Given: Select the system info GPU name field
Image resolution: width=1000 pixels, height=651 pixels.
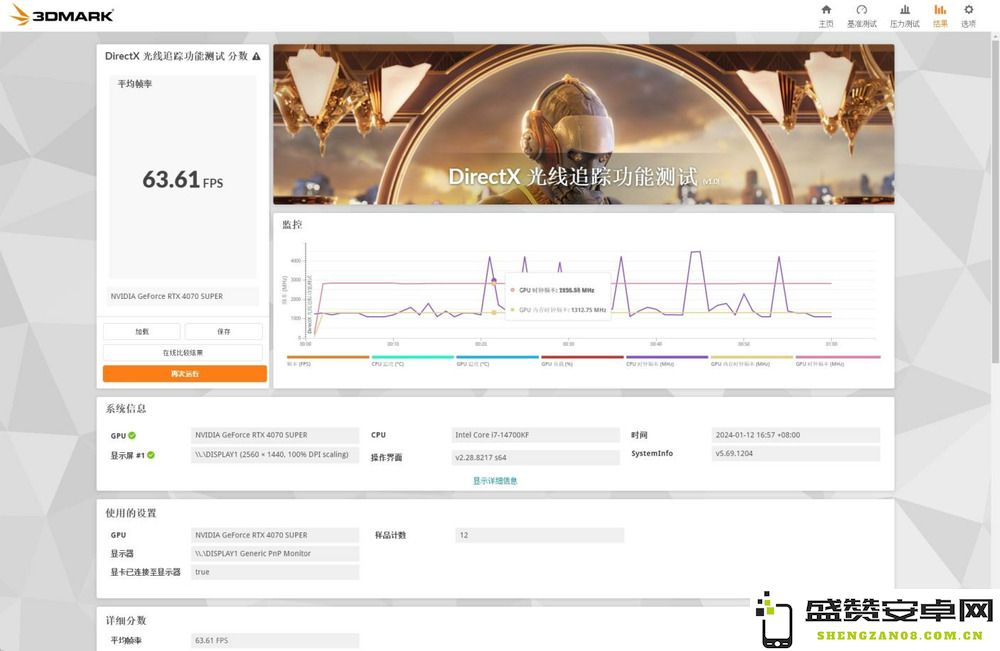Looking at the screenshot, I should (x=275, y=435).
